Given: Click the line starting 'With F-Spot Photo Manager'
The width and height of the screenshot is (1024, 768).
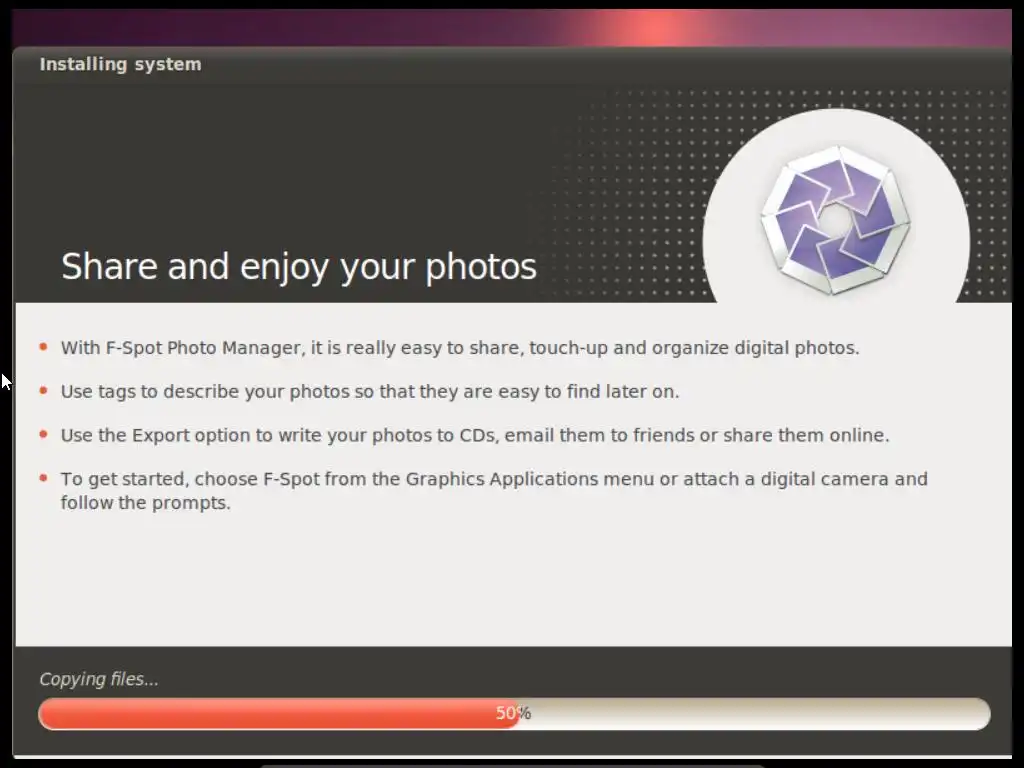Looking at the screenshot, I should point(460,347).
